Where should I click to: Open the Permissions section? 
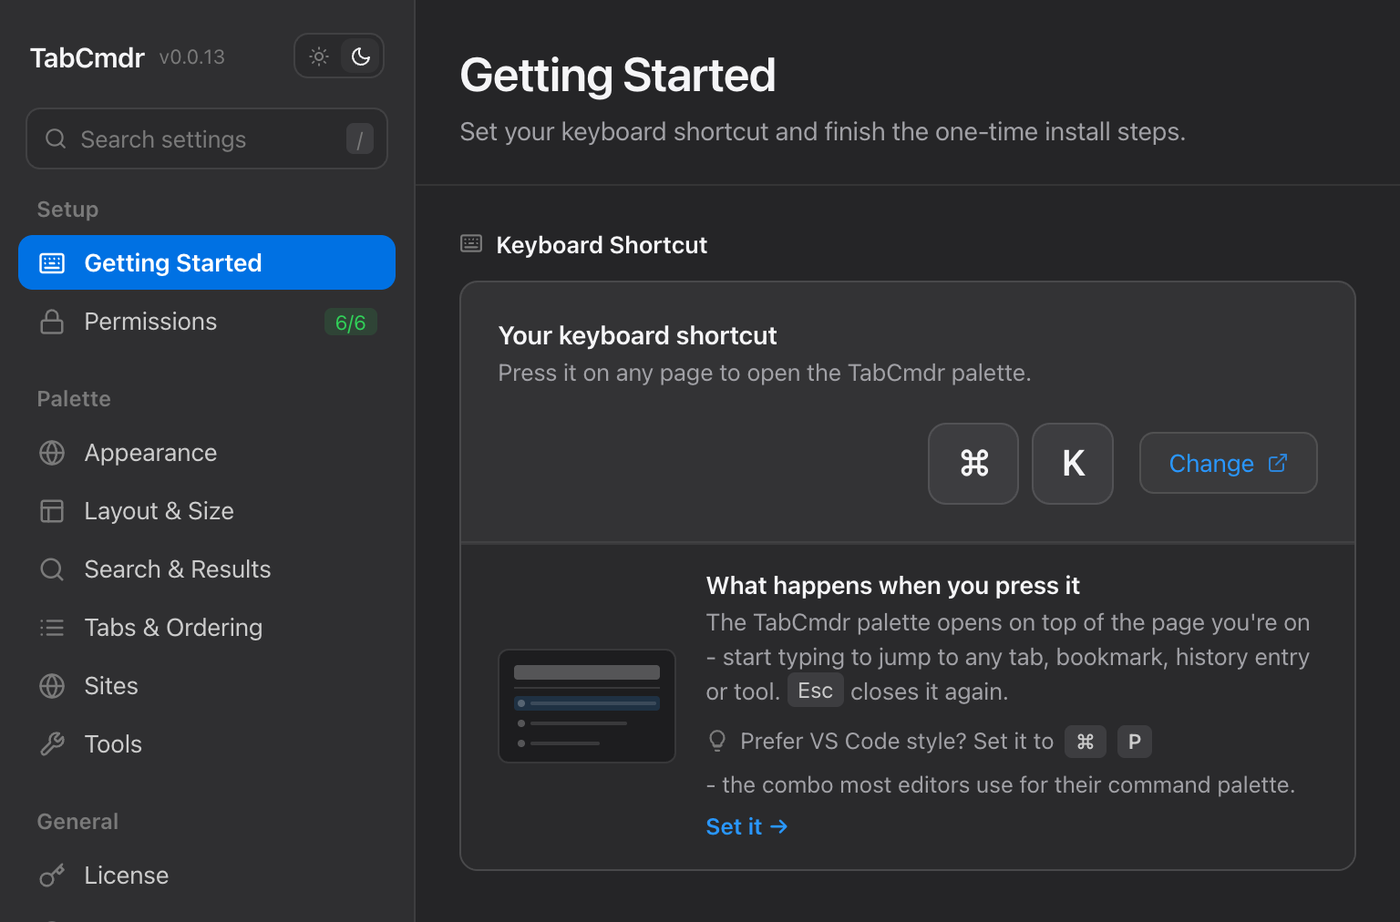[x=207, y=322]
